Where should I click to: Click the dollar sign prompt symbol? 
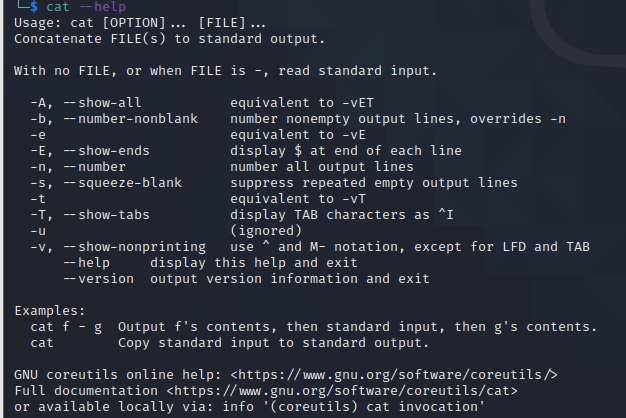click(34, 6)
